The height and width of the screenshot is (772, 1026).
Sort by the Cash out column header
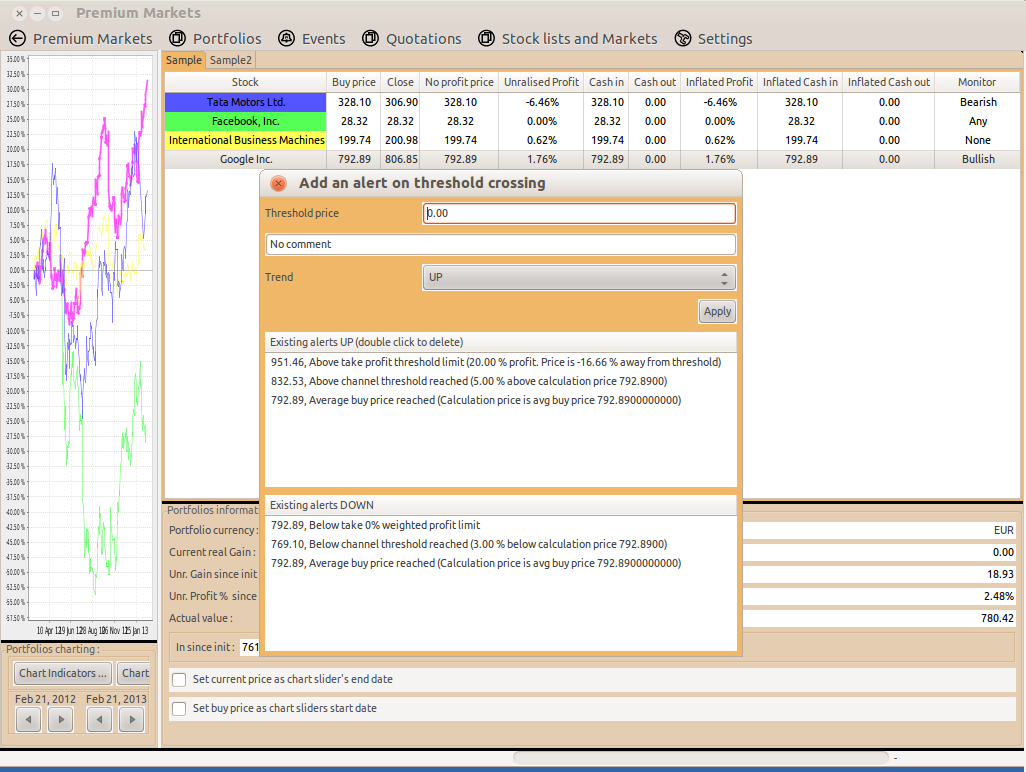[x=654, y=82]
